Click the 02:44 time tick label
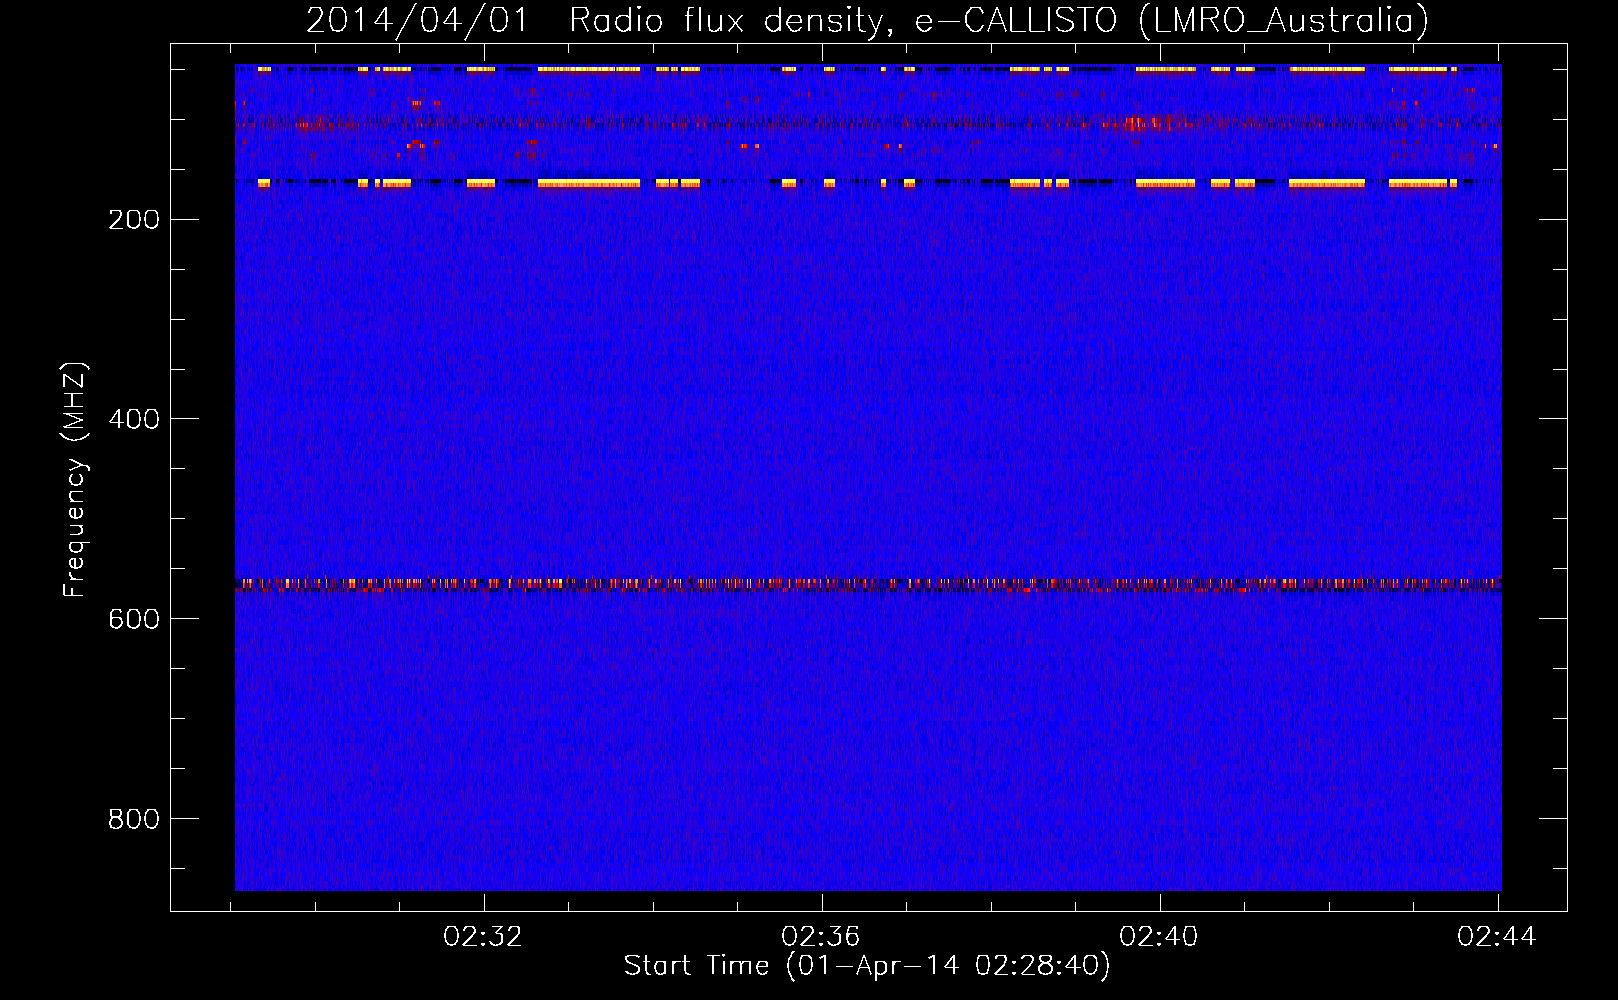Image resolution: width=1618 pixels, height=1000 pixels. (x=1497, y=937)
